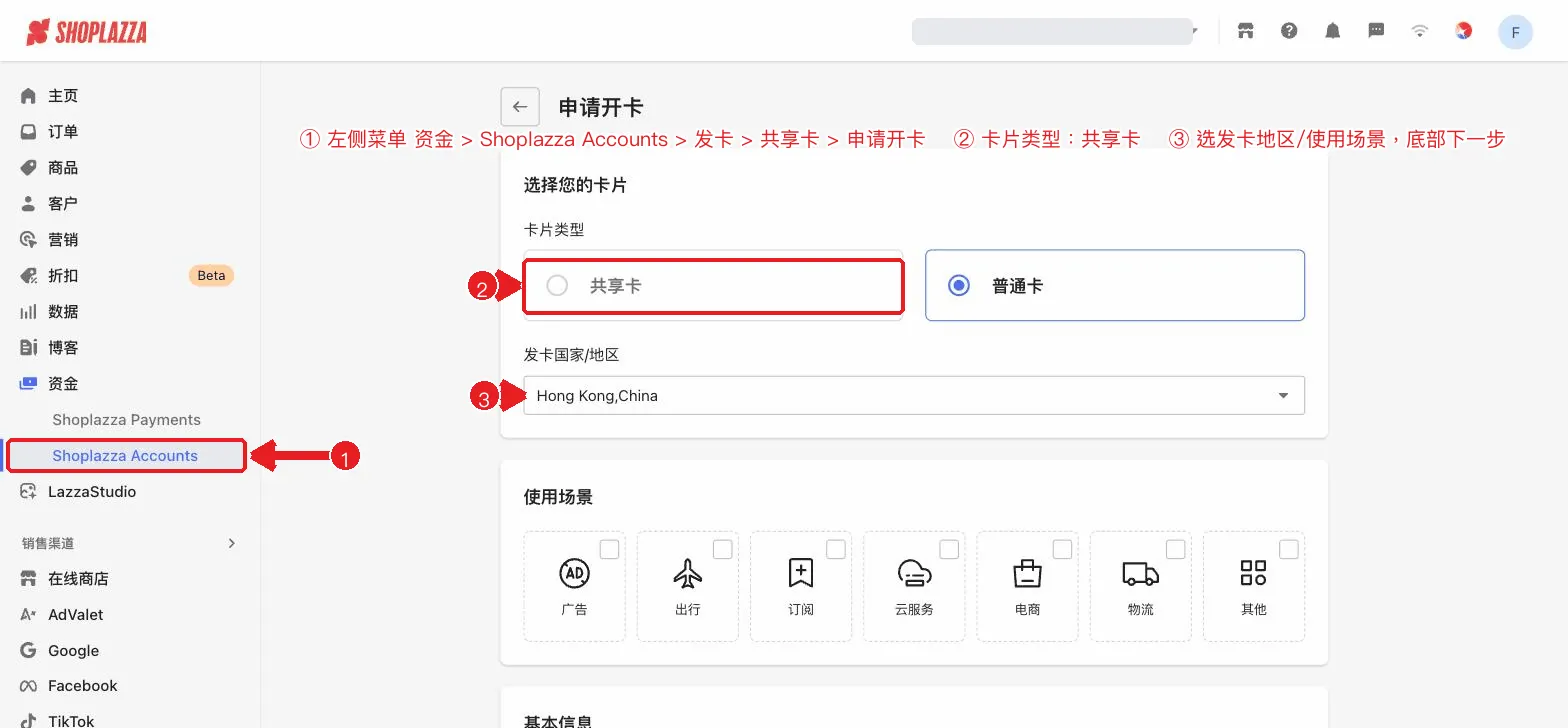Enable the 订阅 subscription checkbox
This screenshot has height=728, width=1568.
836,549
